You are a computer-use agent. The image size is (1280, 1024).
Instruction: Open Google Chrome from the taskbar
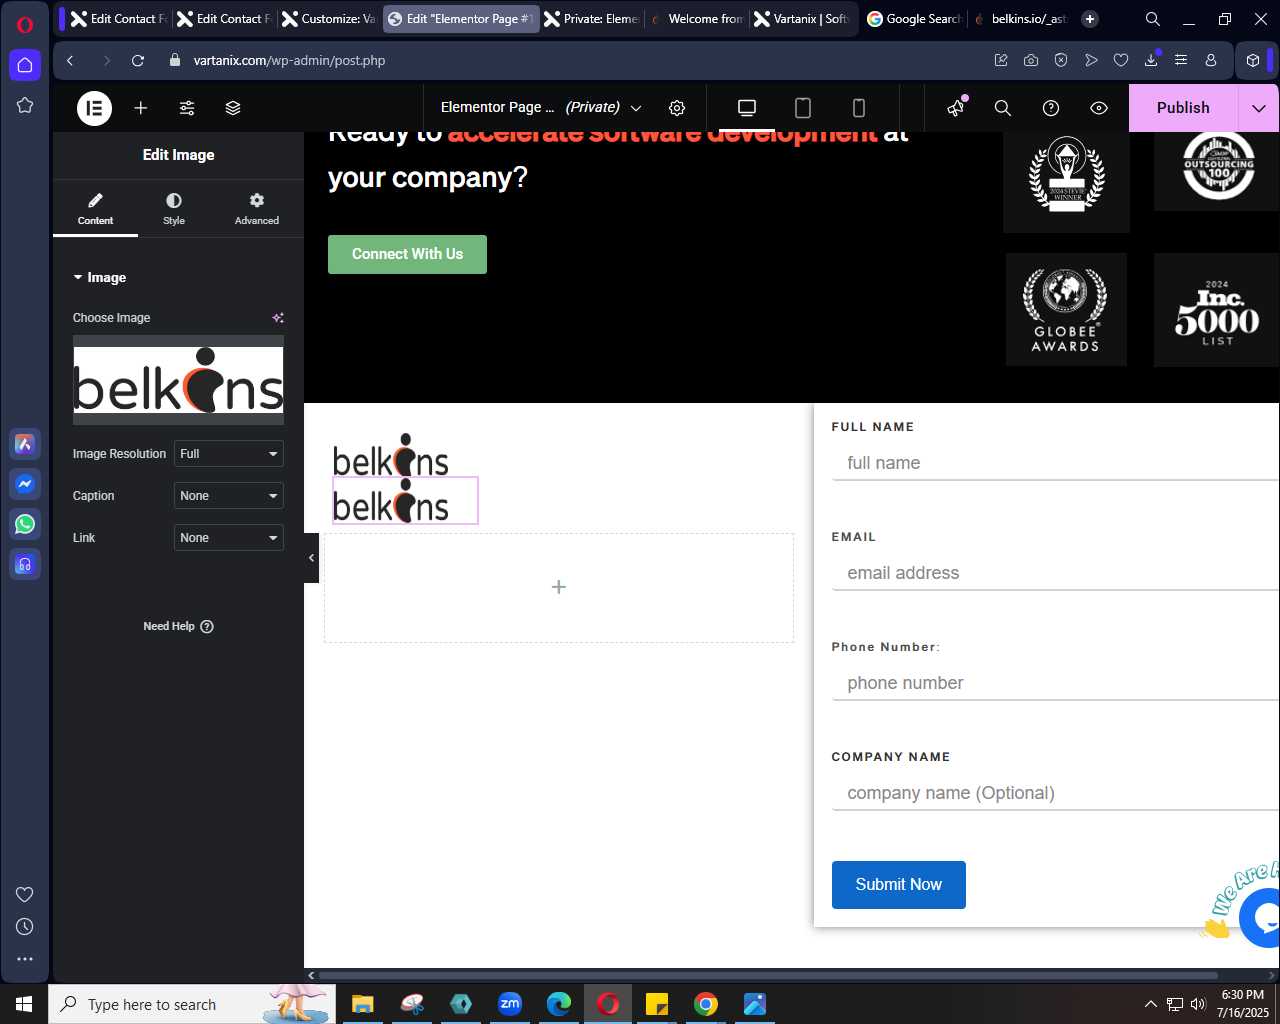[x=706, y=1004]
